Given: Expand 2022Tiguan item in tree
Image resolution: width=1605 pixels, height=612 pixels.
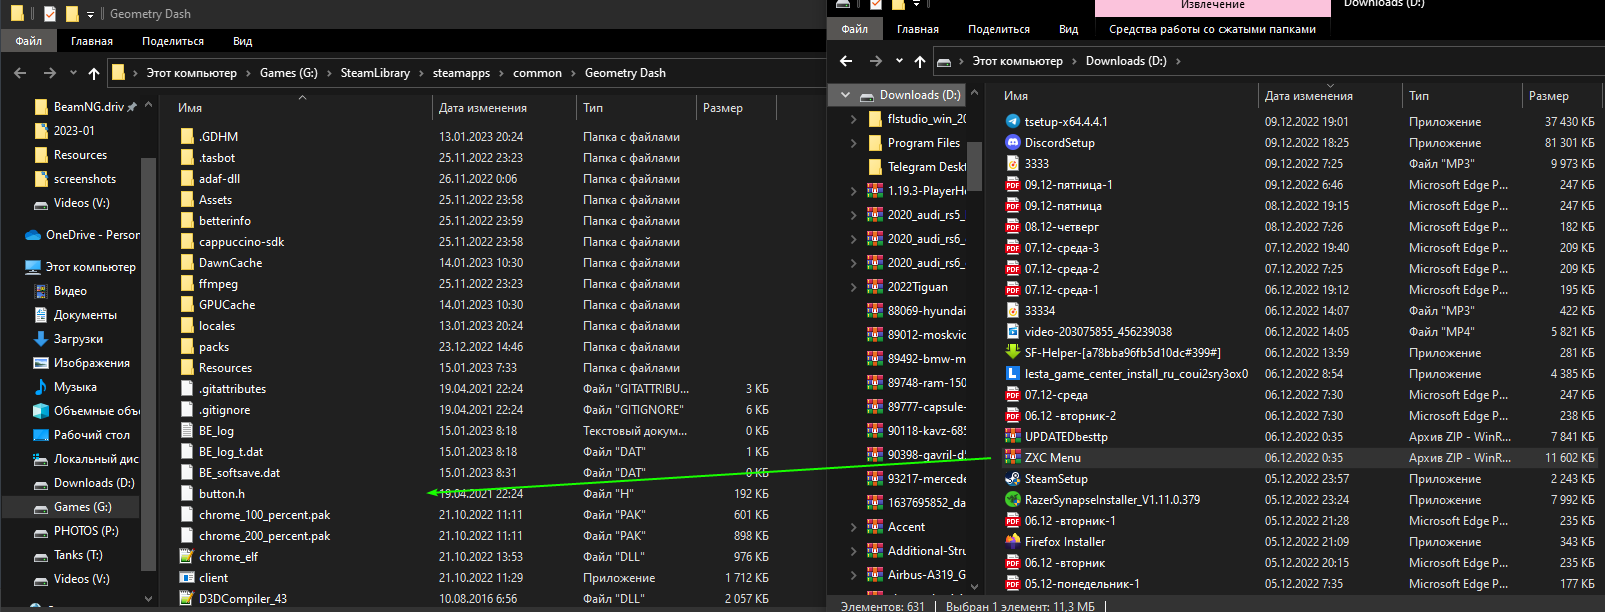Looking at the screenshot, I should coord(853,287).
